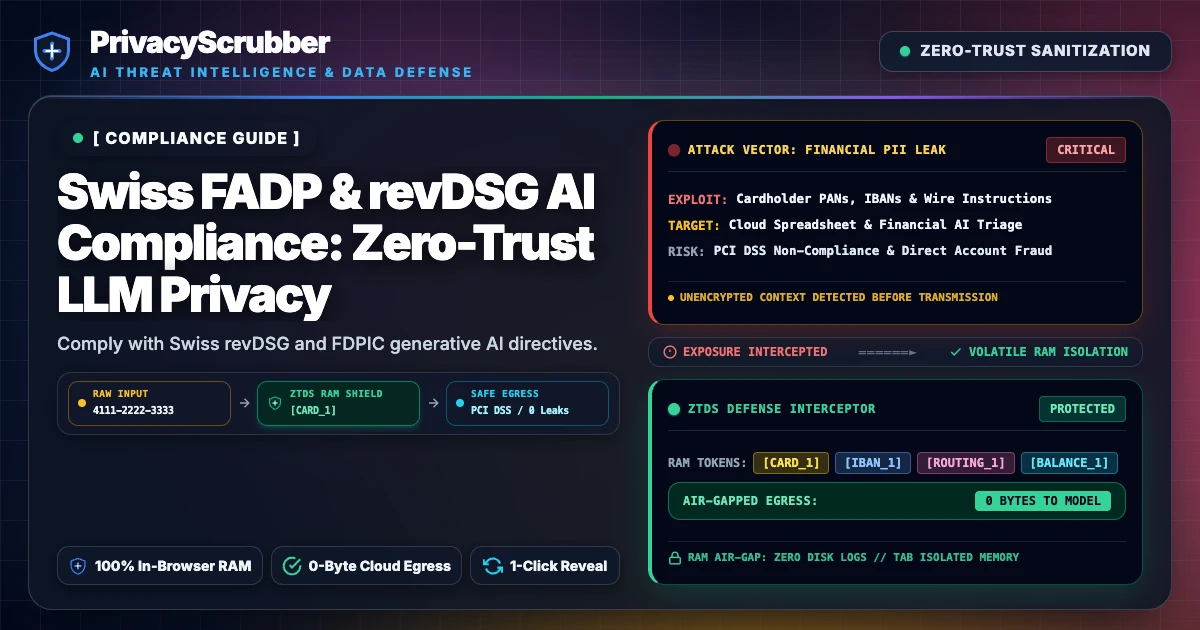This screenshot has height=630, width=1200.
Task: Click the 1-Click Reveal badge
Action: click(545, 566)
